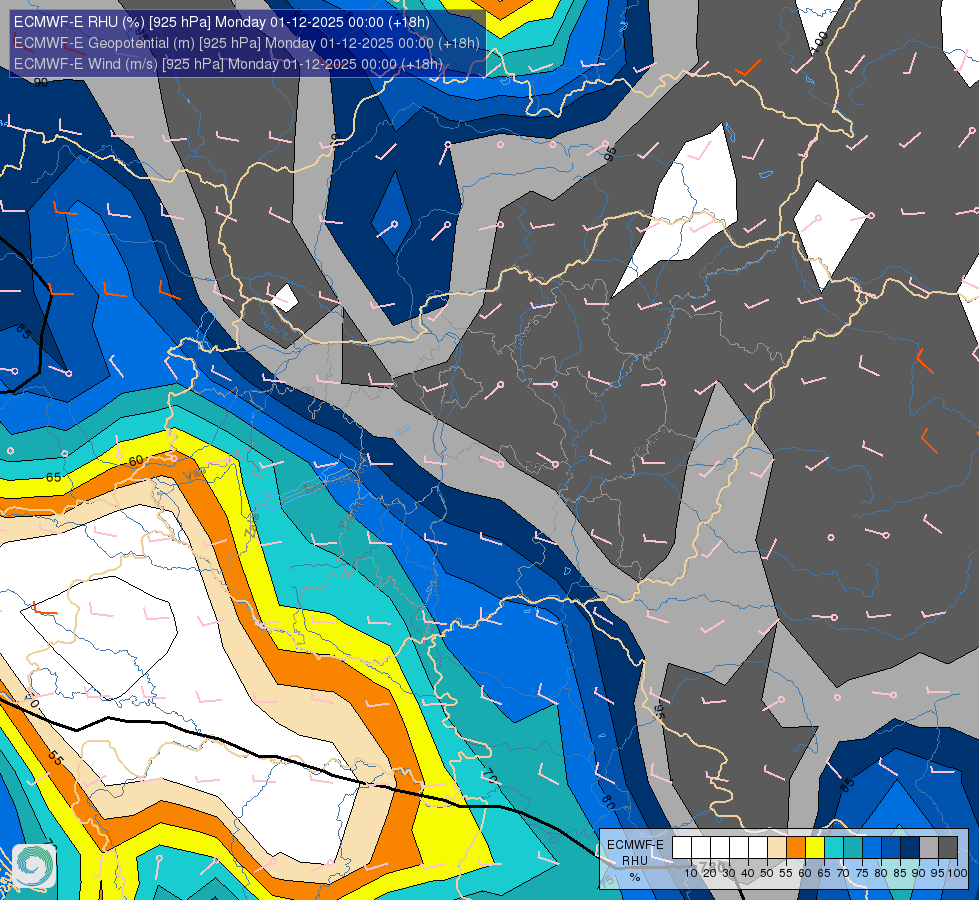Pick the orange 55–60% legend swatch
The width and height of the screenshot is (979, 900).
pos(796,848)
